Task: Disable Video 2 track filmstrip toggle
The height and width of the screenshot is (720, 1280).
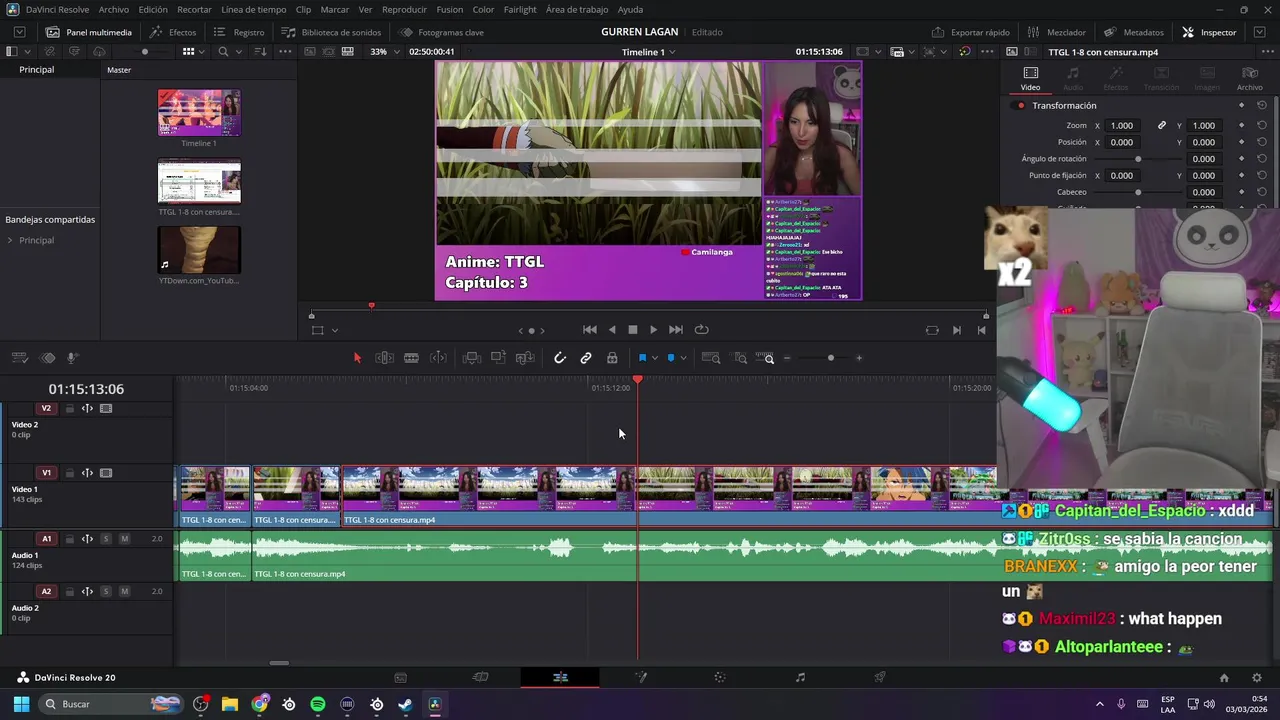Action: tap(106, 408)
